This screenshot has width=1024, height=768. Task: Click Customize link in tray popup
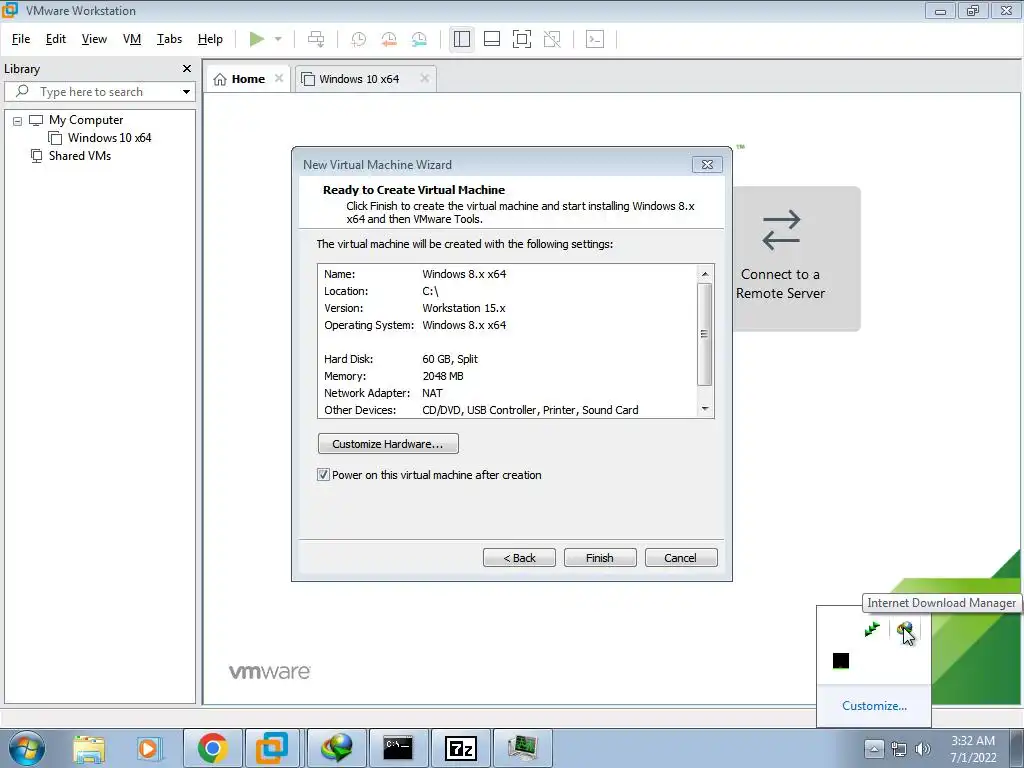click(874, 706)
